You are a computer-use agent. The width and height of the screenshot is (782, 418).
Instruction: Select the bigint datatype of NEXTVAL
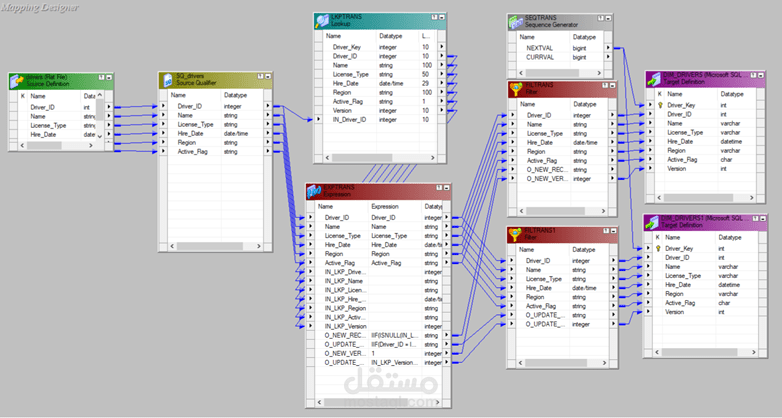coord(579,48)
